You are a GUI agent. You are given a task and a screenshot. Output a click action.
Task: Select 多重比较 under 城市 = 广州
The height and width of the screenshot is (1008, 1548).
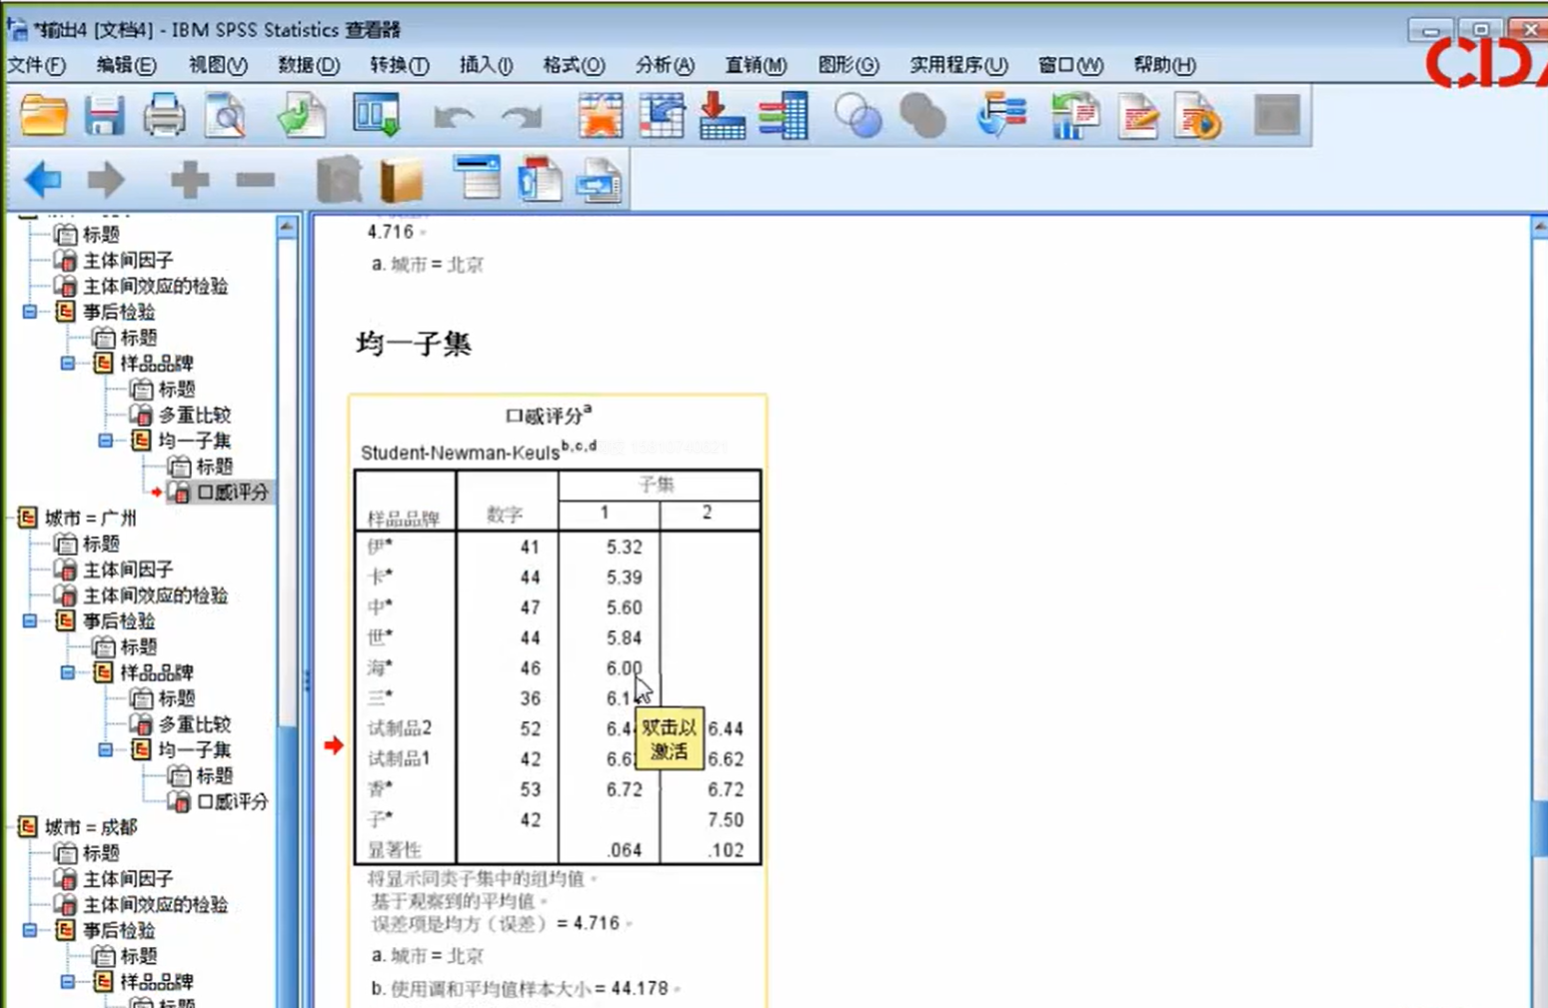tap(194, 724)
